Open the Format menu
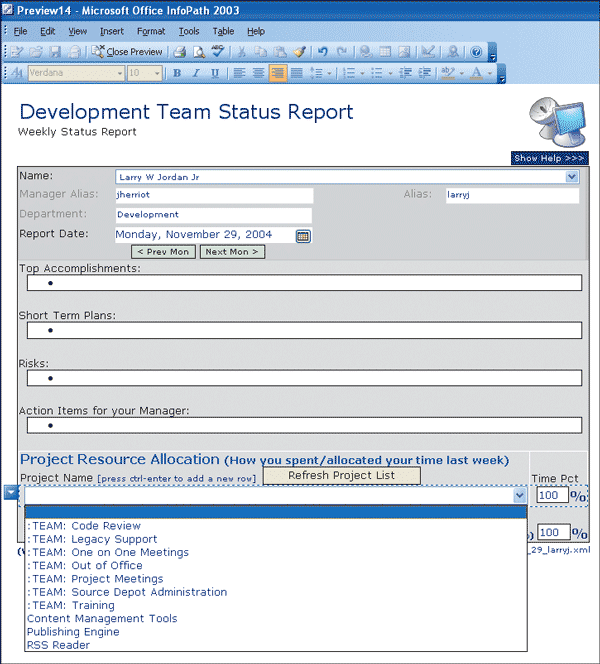600x664 pixels. (151, 31)
